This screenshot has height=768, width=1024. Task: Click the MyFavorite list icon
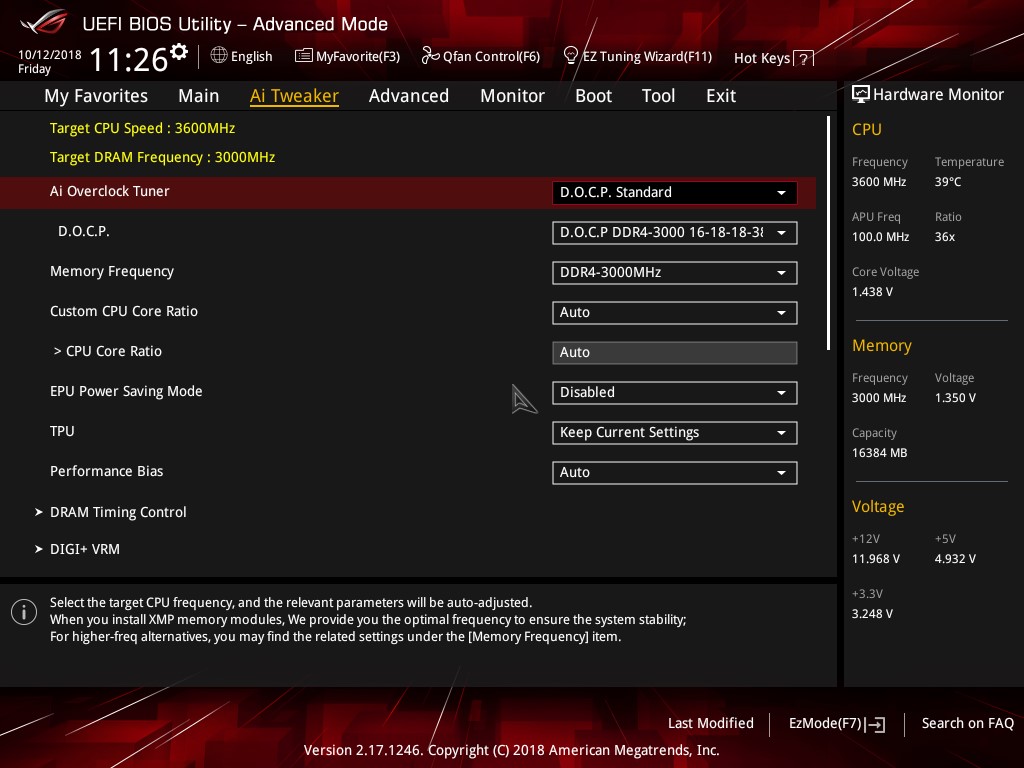coord(304,56)
